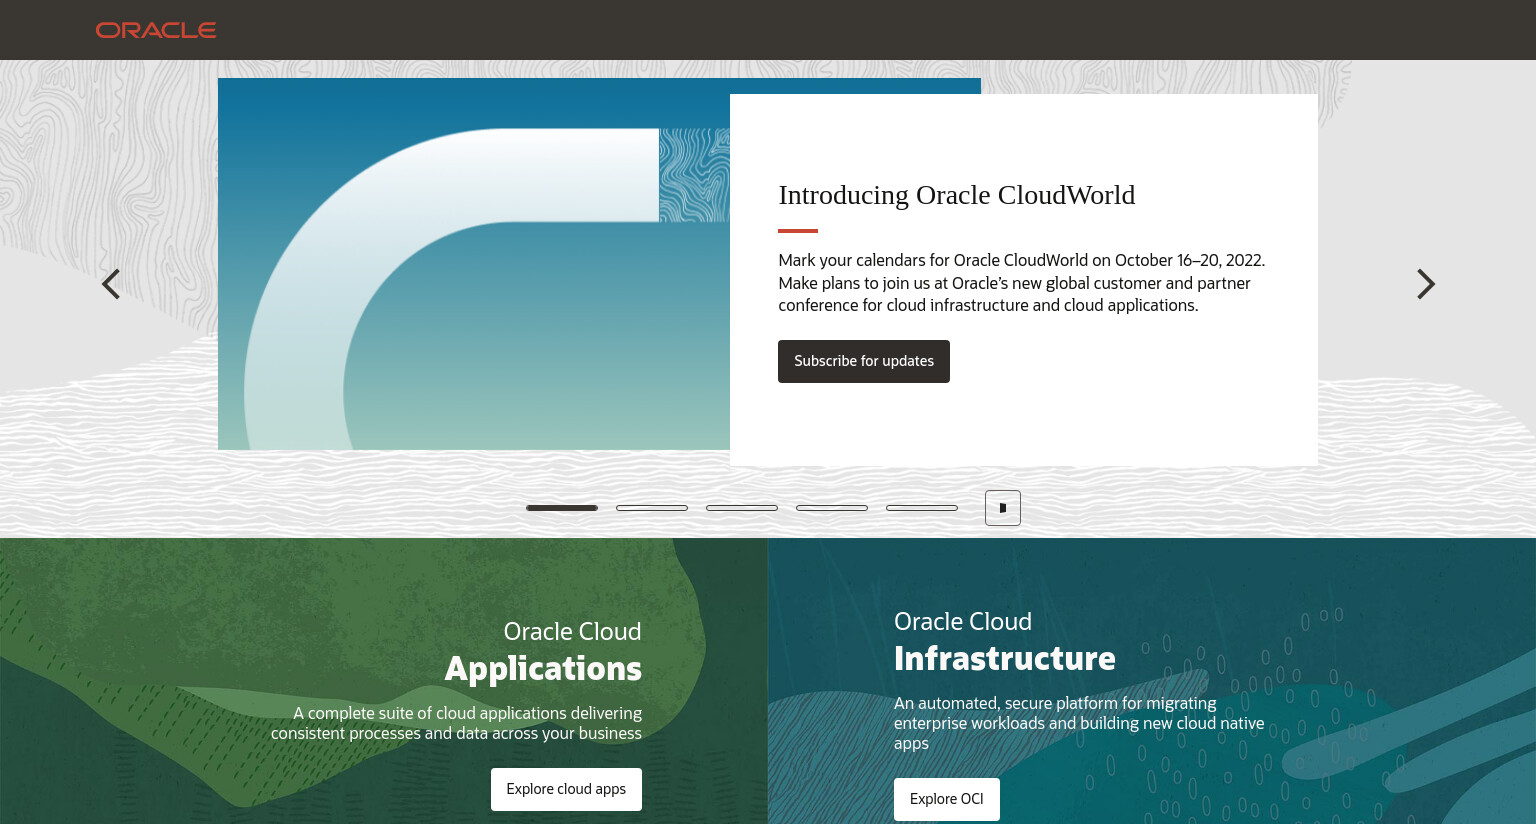This screenshot has width=1536, height=824.
Task: Click 'A complete suite of cloud applications' text
Action: (456, 723)
